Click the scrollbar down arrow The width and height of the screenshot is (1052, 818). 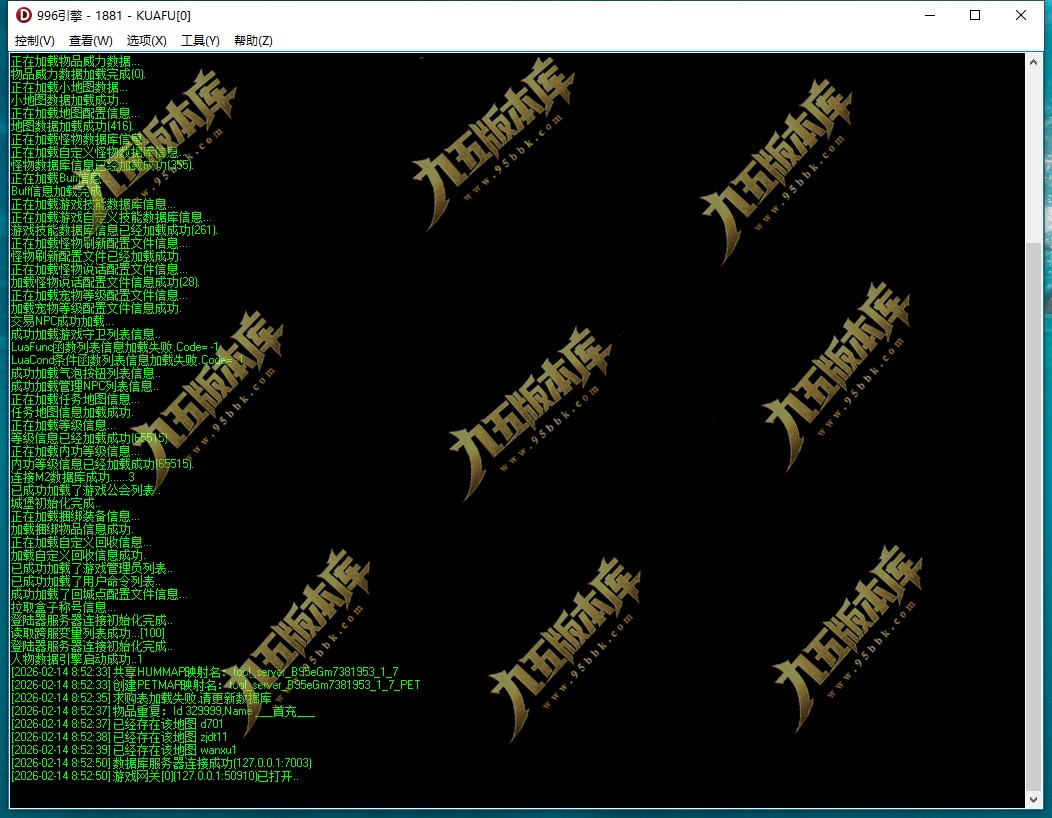(x=1033, y=800)
